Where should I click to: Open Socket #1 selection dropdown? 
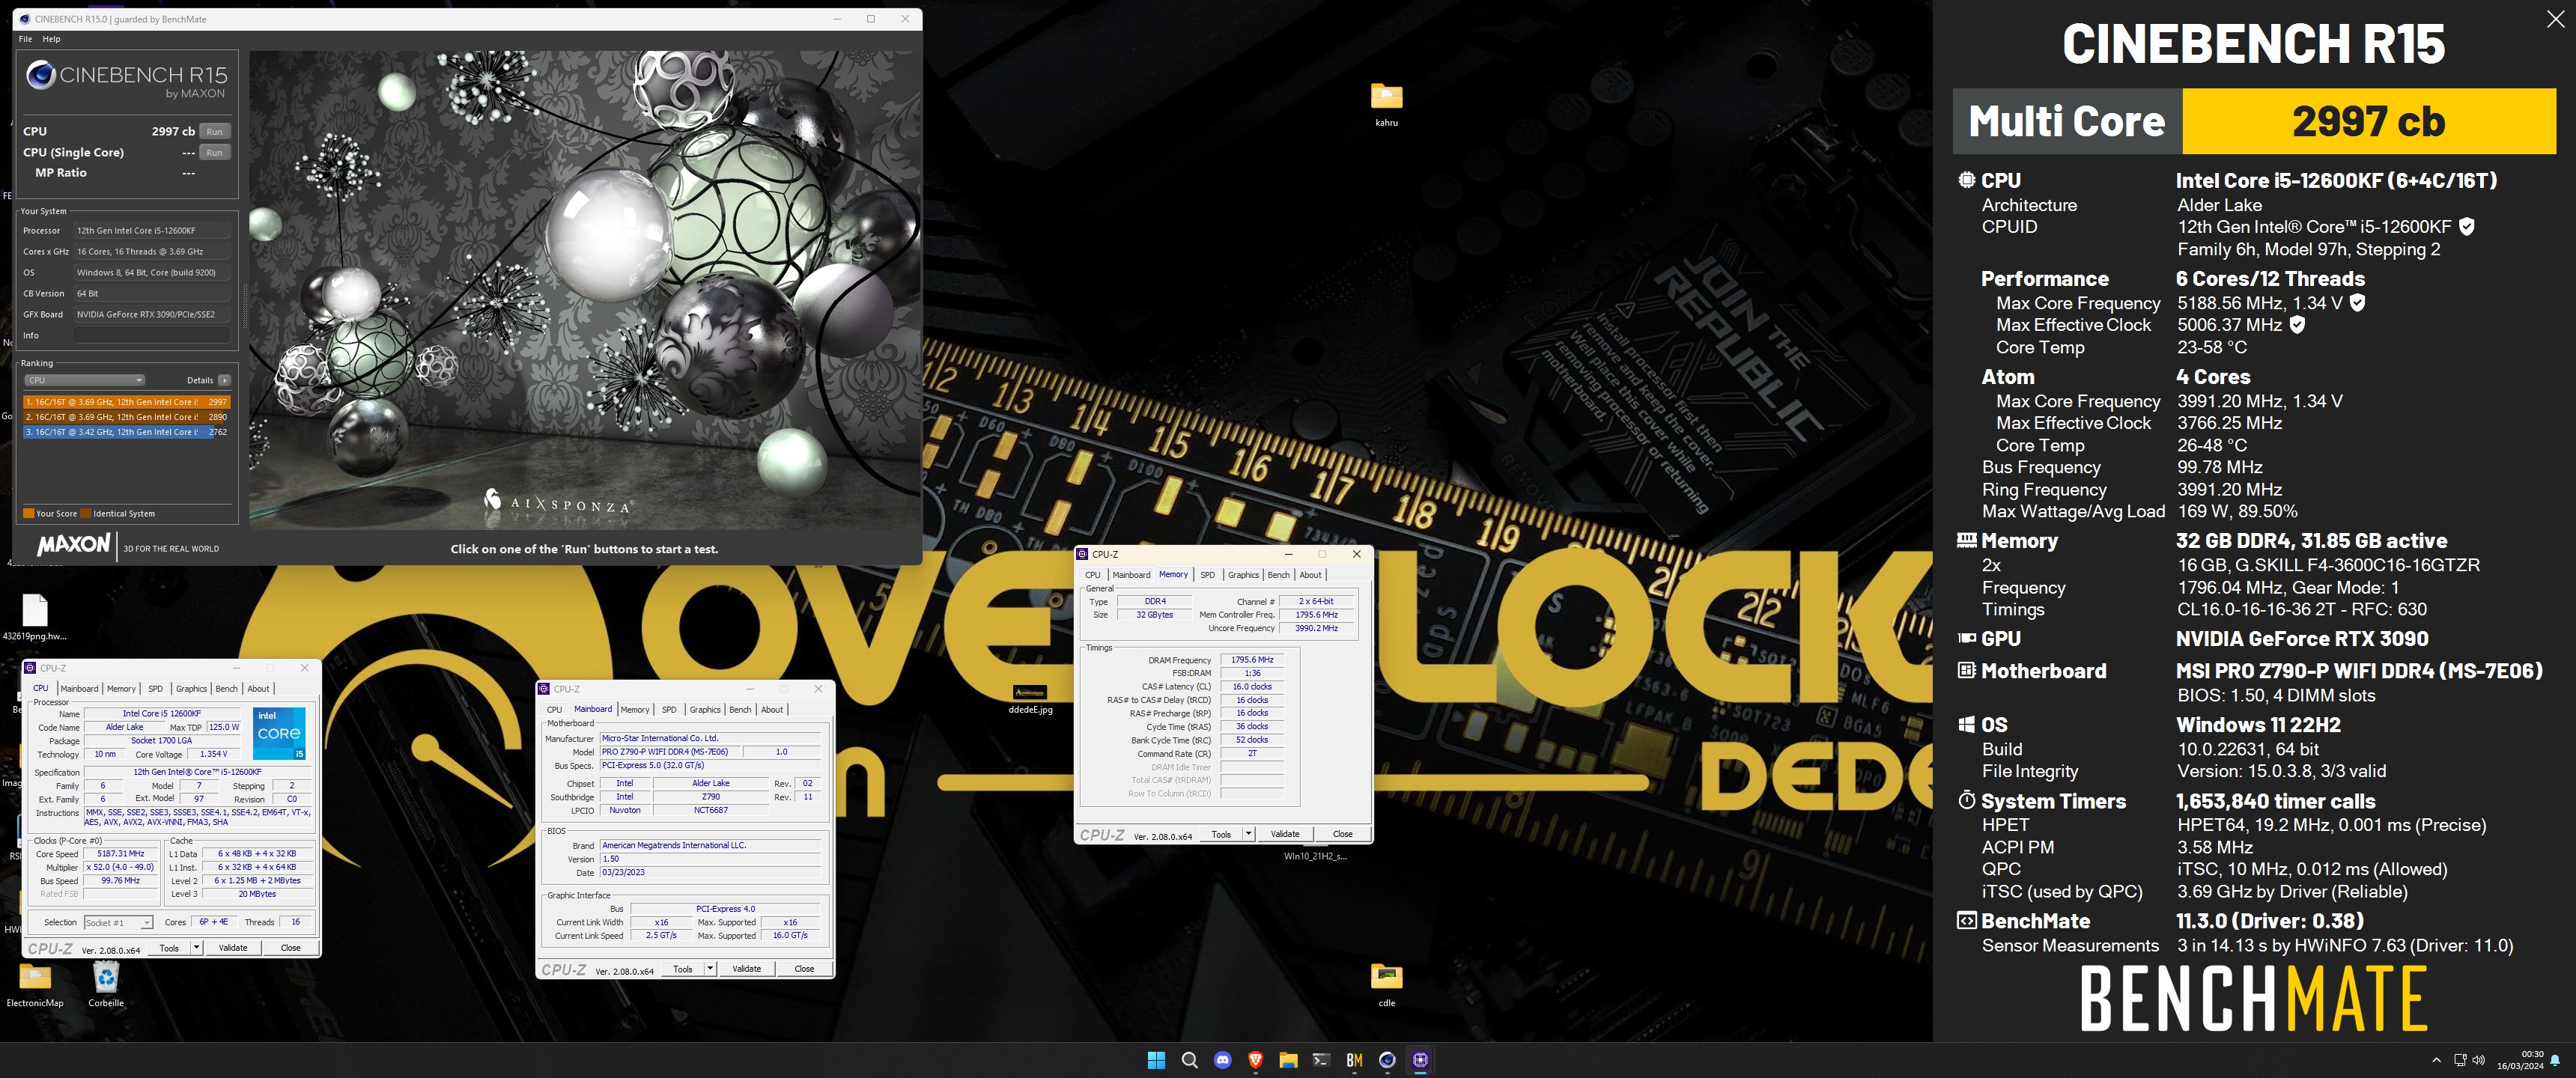[118, 923]
